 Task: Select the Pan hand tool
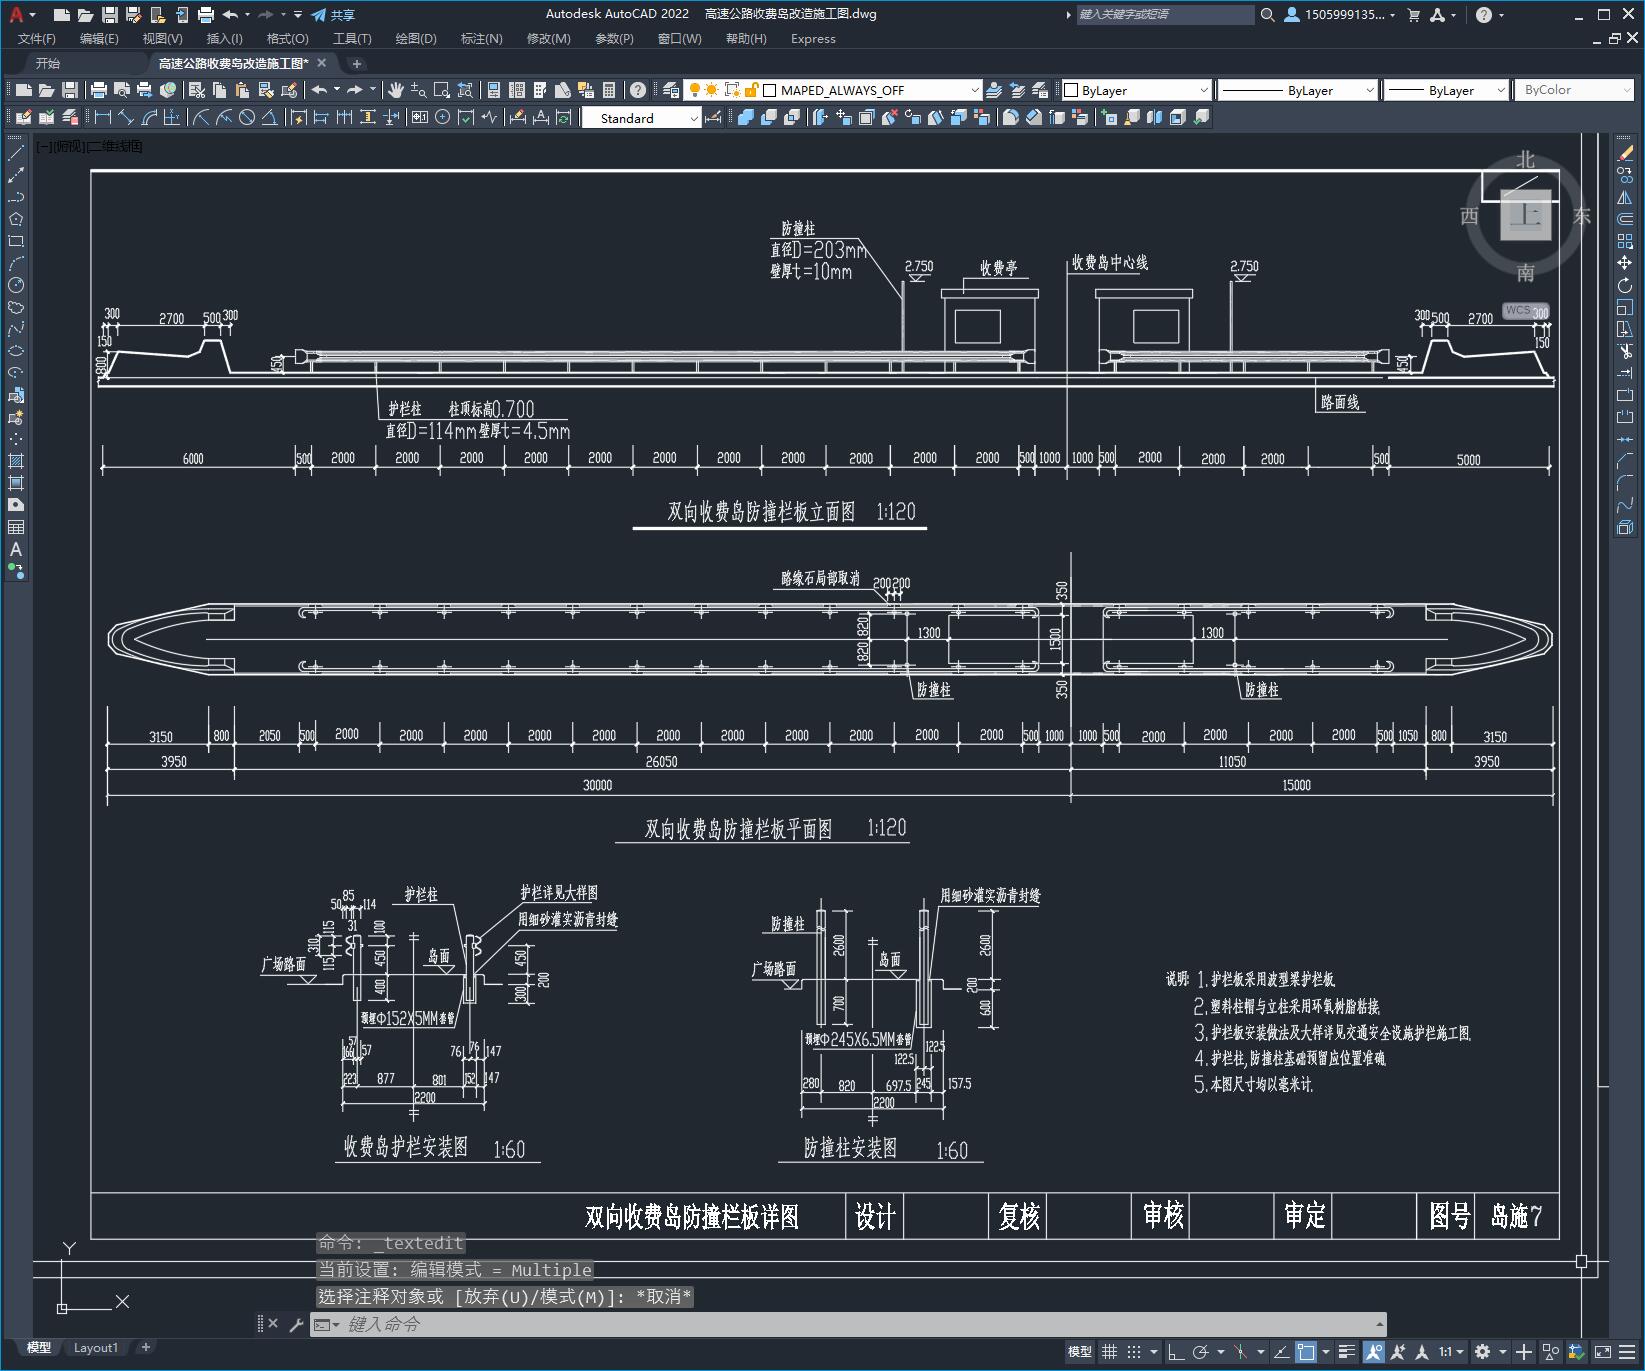pyautogui.click(x=396, y=90)
